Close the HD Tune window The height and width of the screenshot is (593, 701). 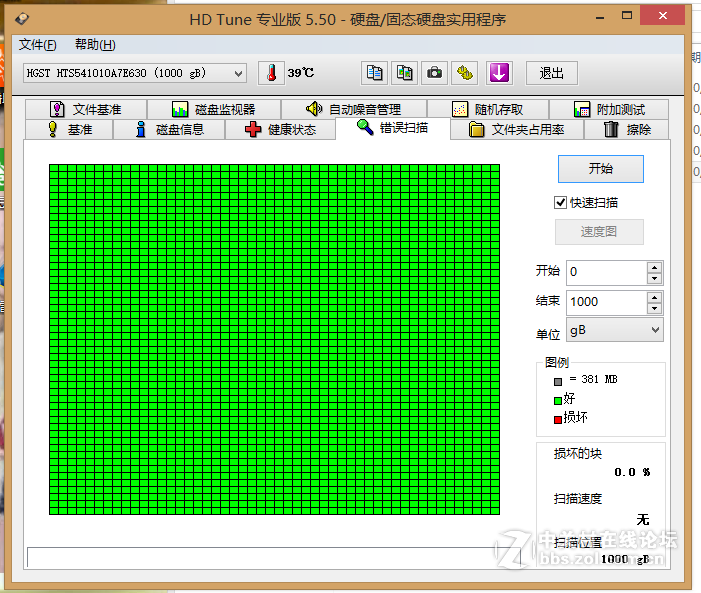tap(663, 16)
